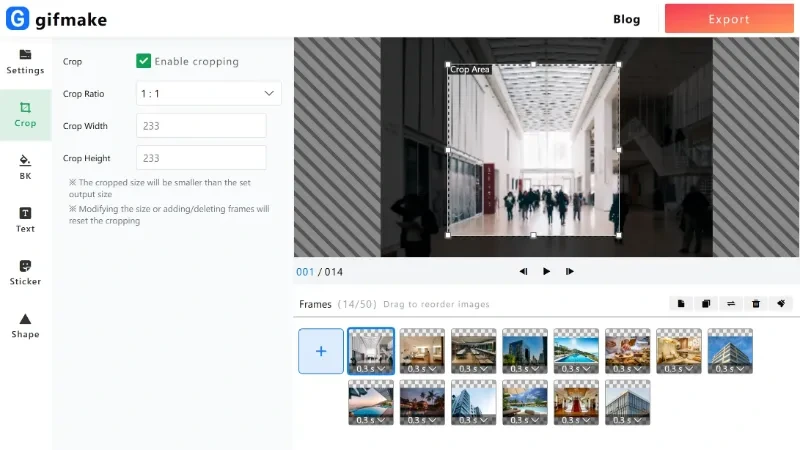Viewport: 800px width, 450px height.
Task: Click the gifmake logo icon
Action: click(17, 18)
